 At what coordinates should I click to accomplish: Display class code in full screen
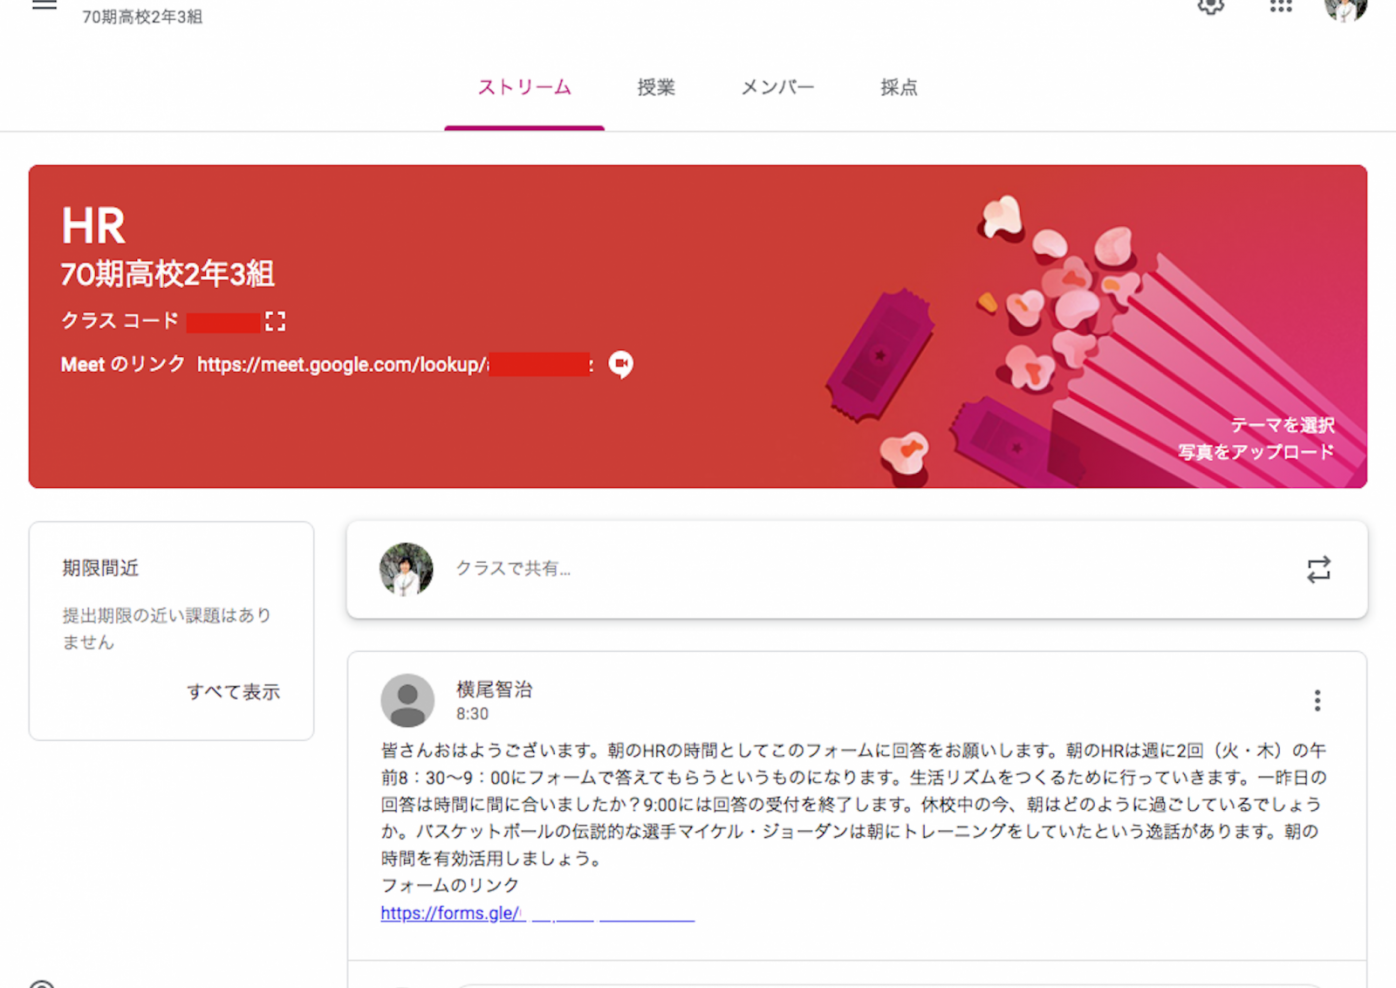(275, 321)
